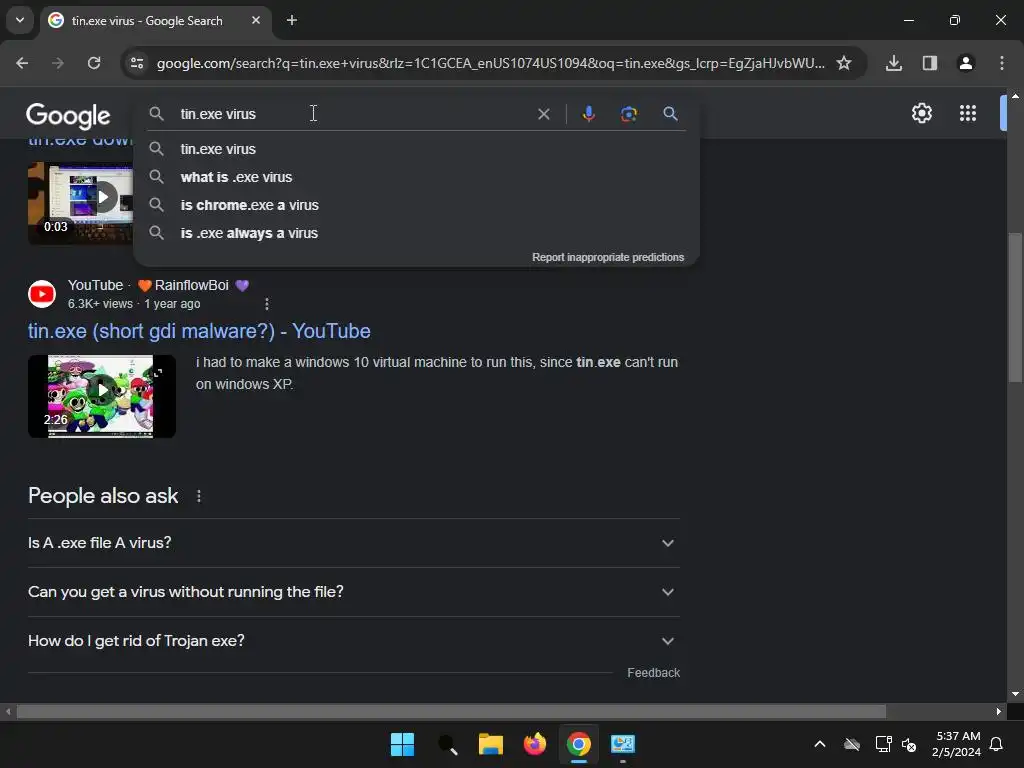Open Windows taskbar search
Viewport: 1024px width, 768px height.
[x=447, y=744]
